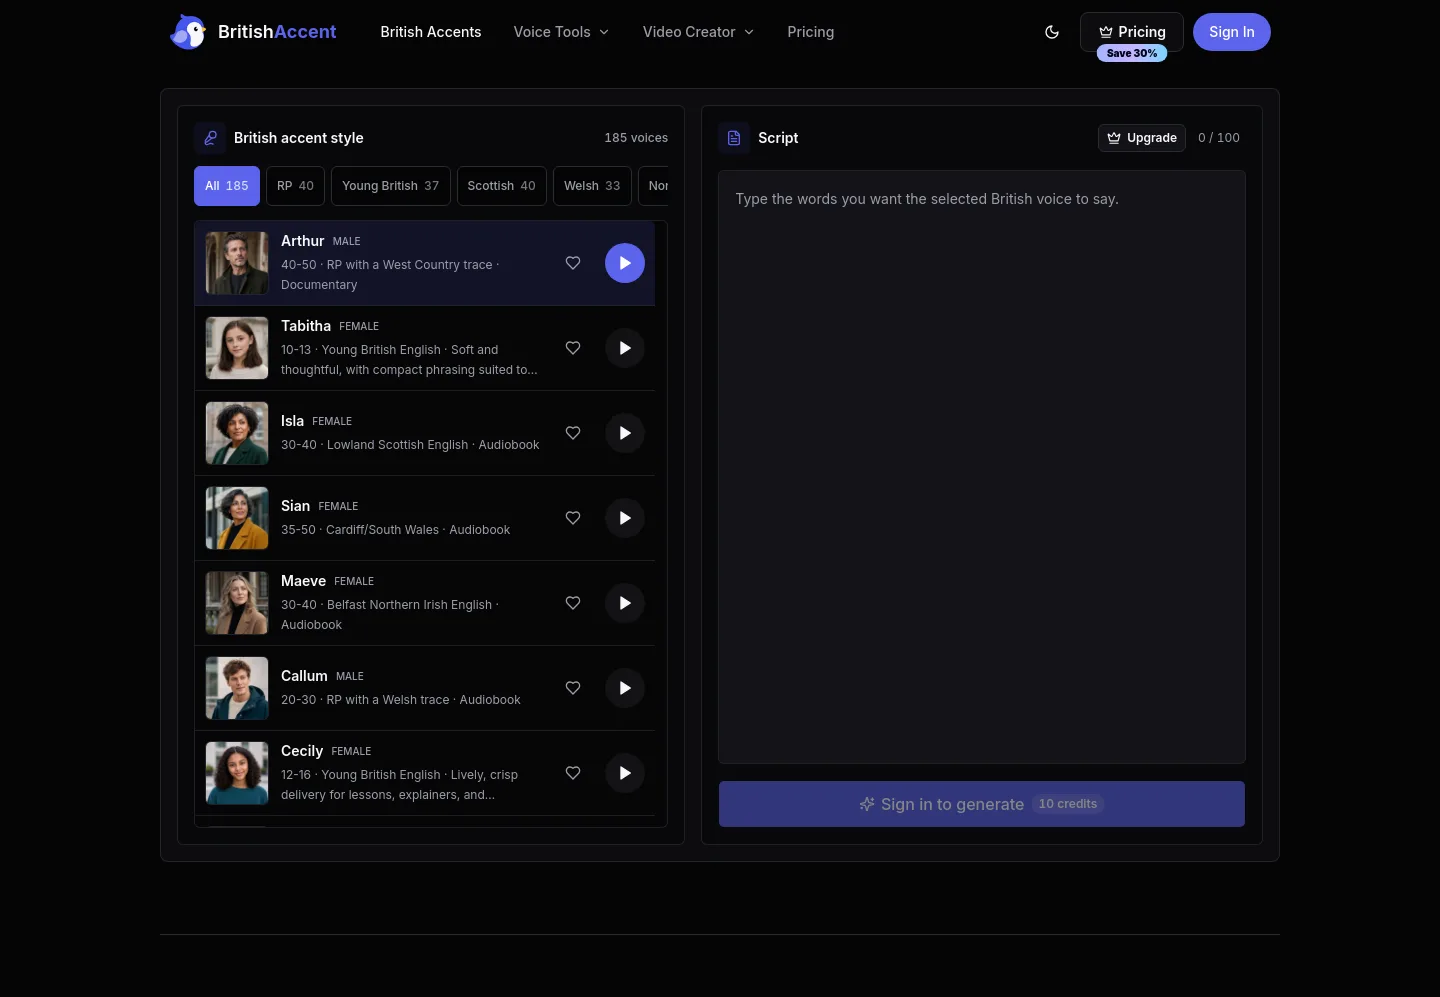Image resolution: width=1440 pixels, height=997 pixels.
Task: Play Cecily's voice preview
Action: coord(625,773)
